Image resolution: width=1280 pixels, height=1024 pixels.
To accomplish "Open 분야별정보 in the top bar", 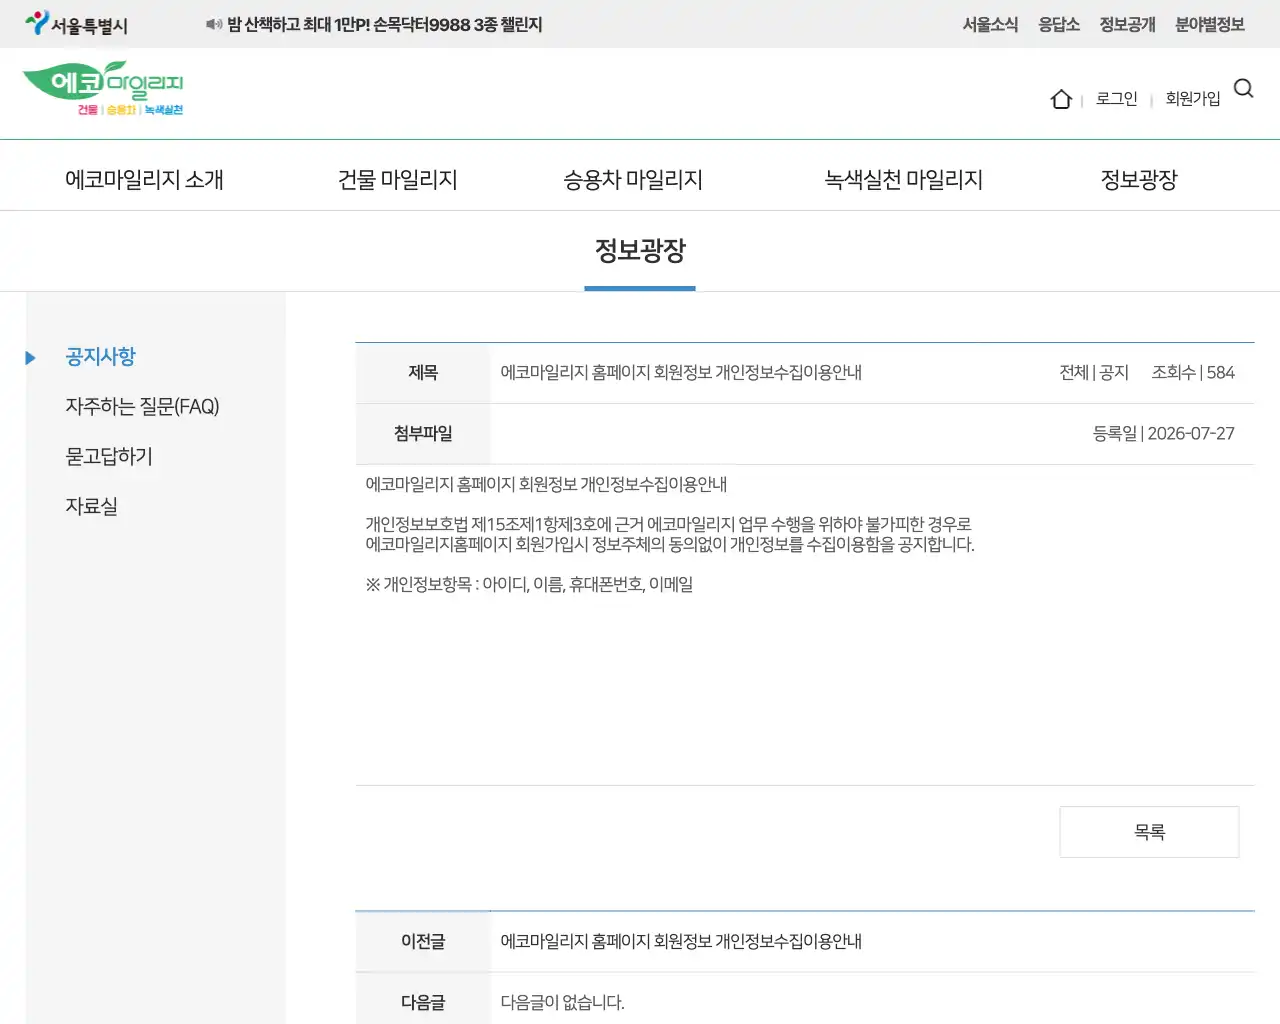I will (1210, 24).
